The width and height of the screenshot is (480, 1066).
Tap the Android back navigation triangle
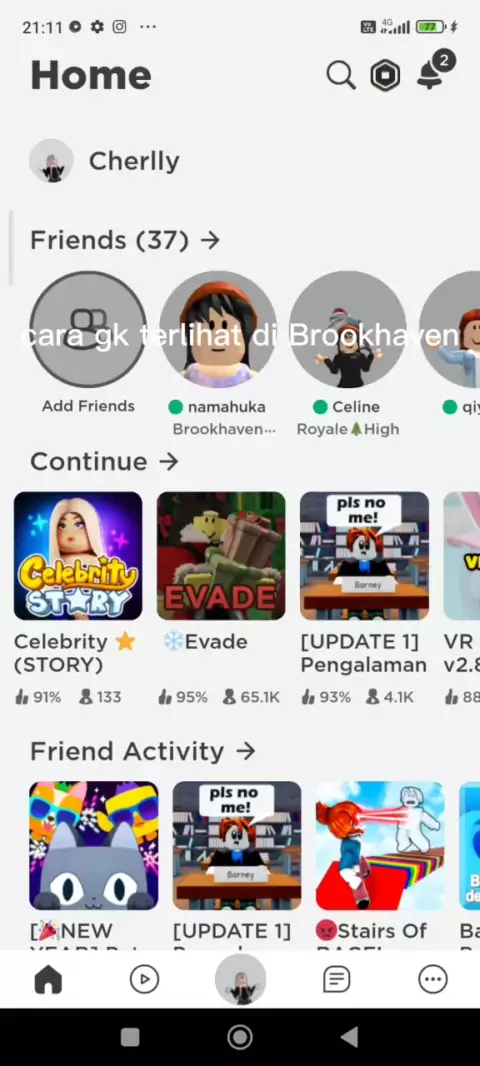click(x=349, y=1037)
